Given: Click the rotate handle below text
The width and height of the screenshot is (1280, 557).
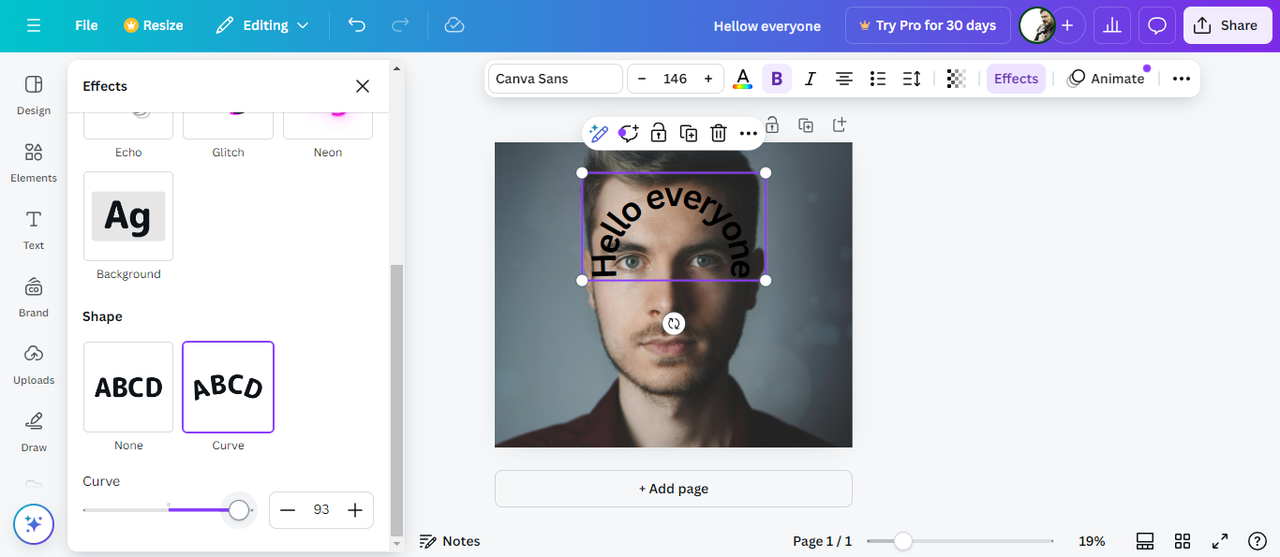Looking at the screenshot, I should click(x=674, y=323).
